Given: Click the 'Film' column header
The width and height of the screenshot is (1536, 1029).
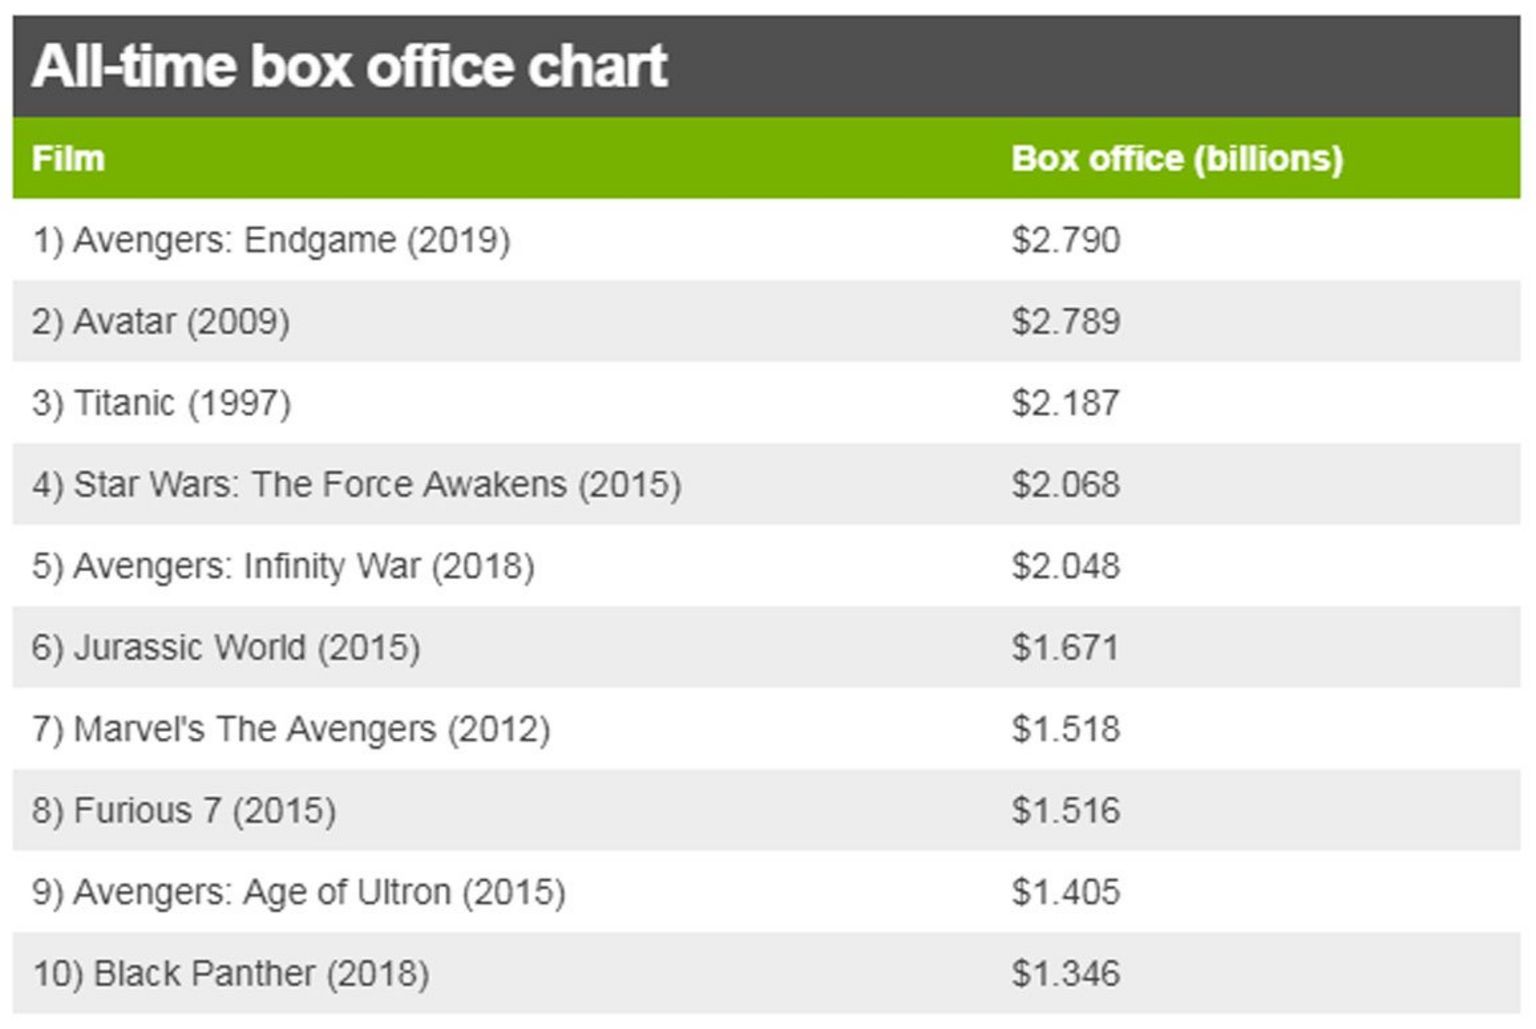Looking at the screenshot, I should click(x=68, y=158).
